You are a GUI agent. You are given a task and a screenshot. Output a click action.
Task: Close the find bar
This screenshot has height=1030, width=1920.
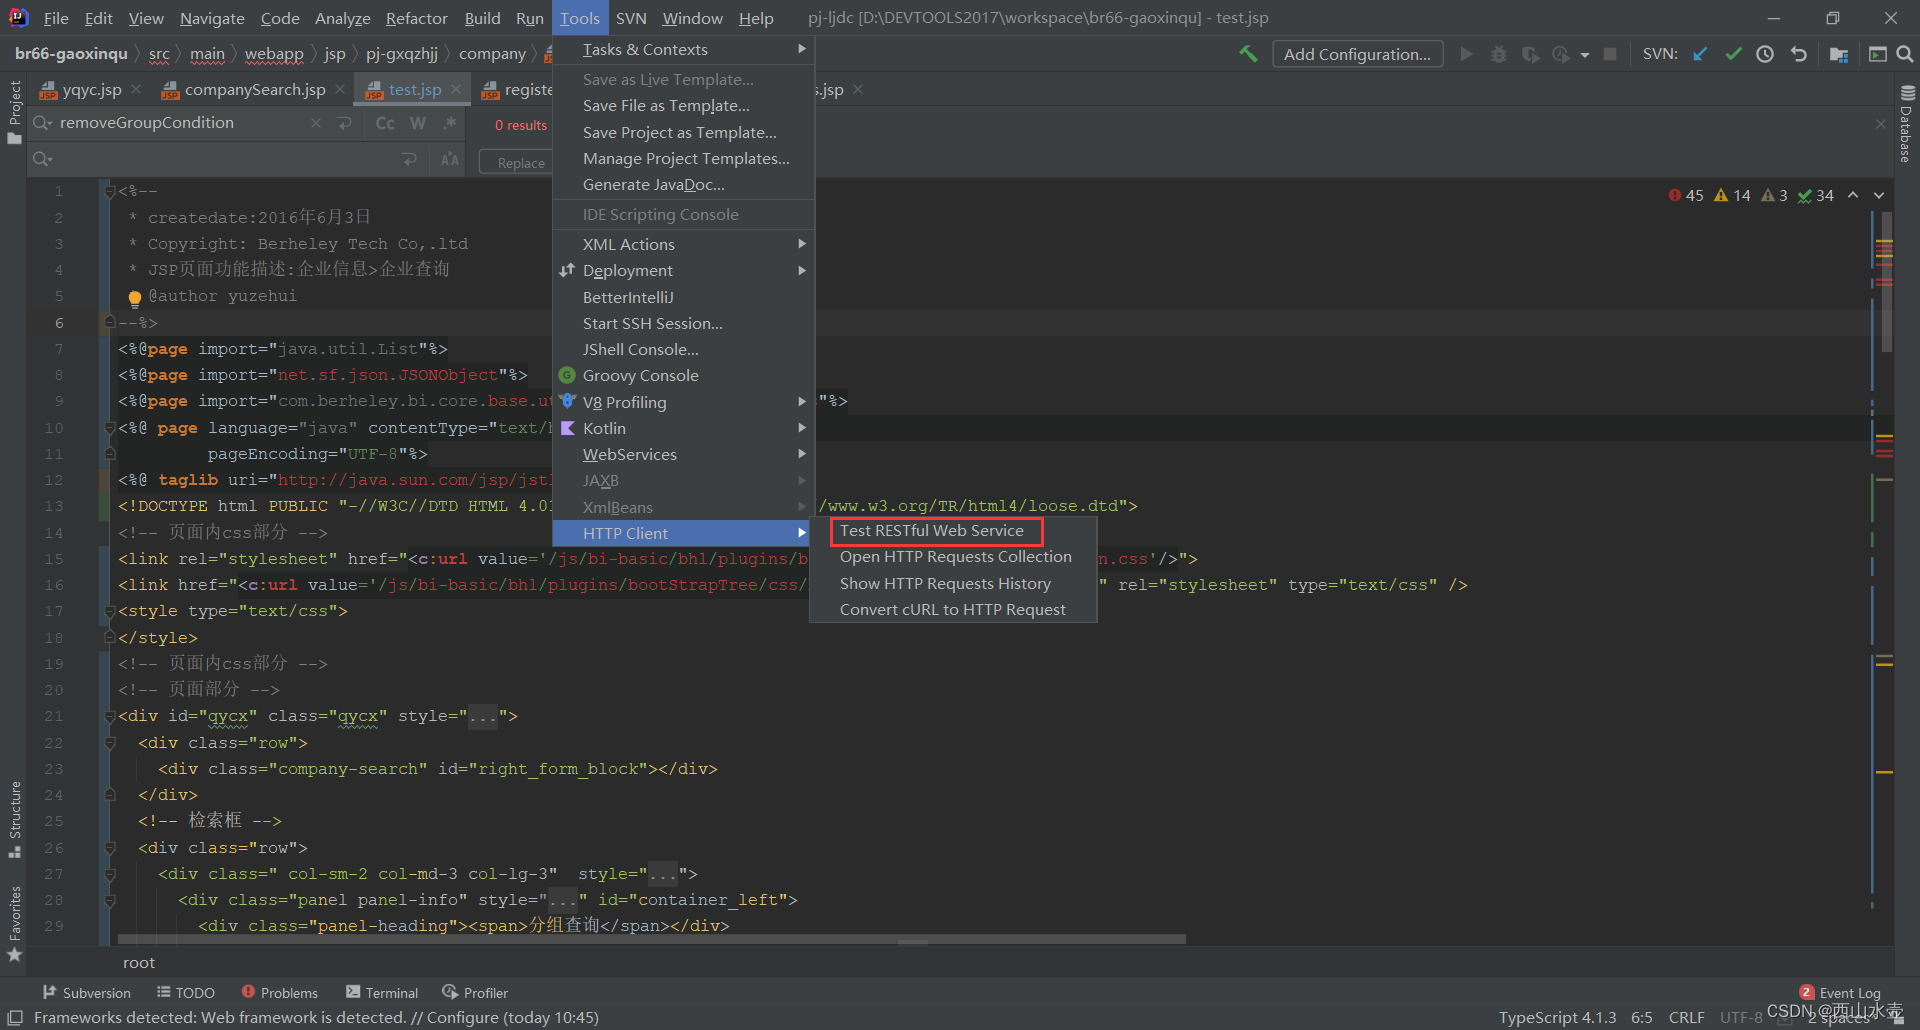[1880, 124]
